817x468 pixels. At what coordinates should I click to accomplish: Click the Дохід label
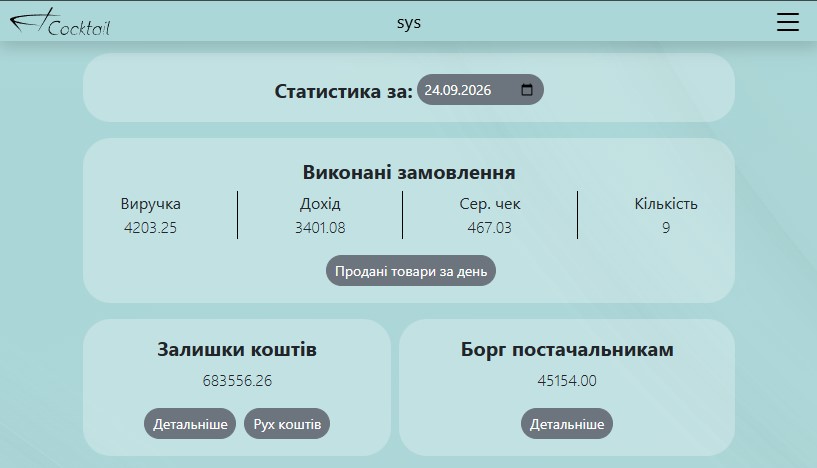pyautogui.click(x=320, y=203)
